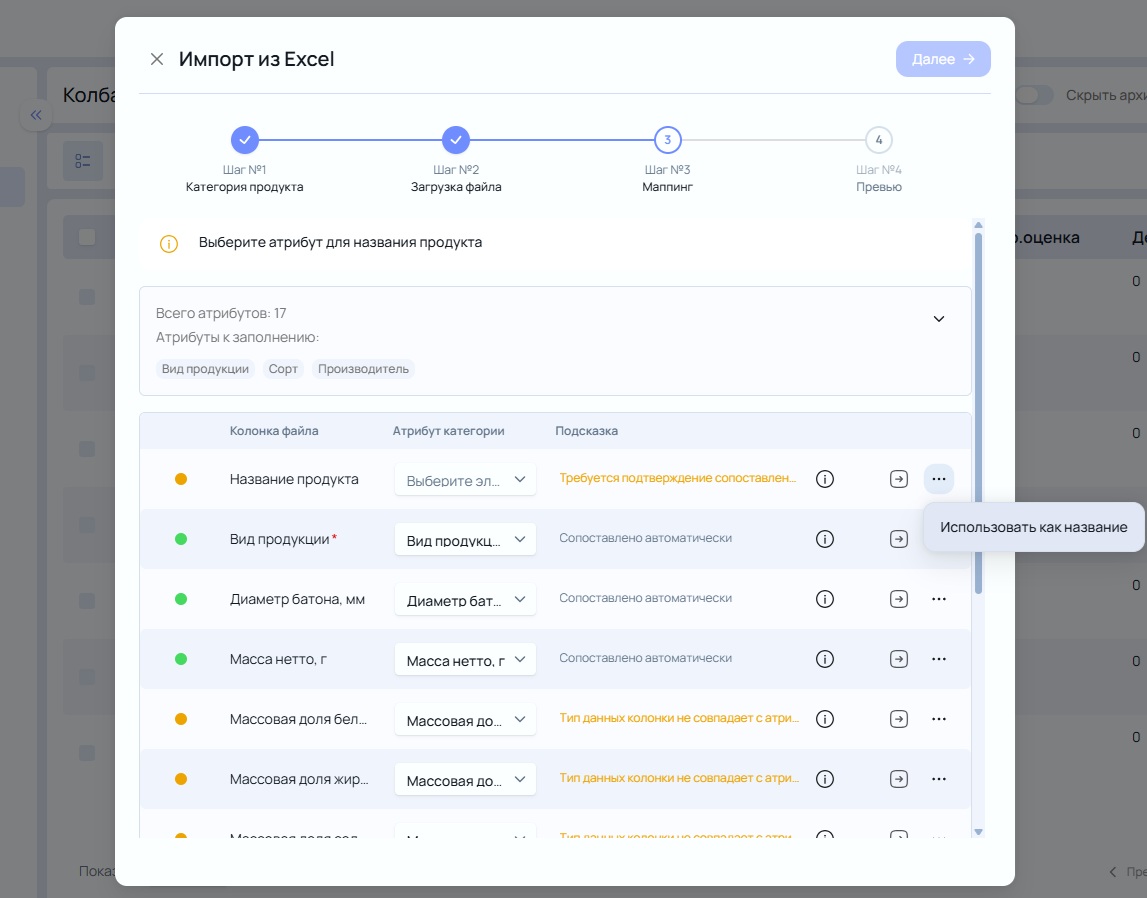This screenshot has width=1147, height=898.
Task: Click the Далее button
Action: (943, 59)
